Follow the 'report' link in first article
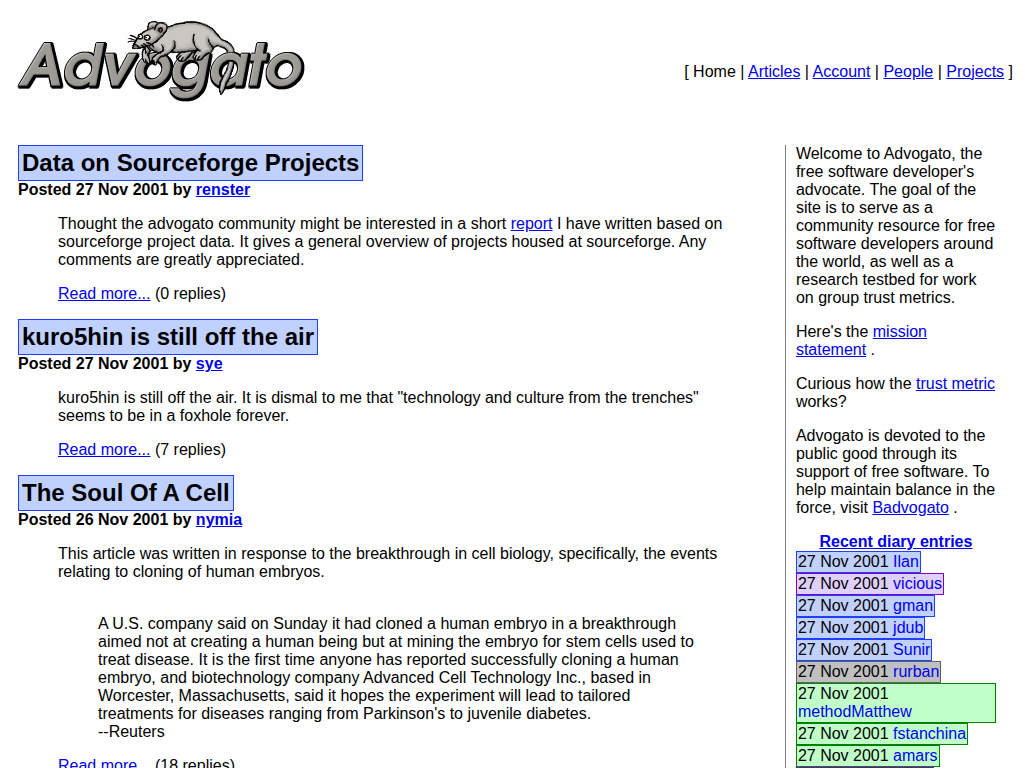 coord(531,223)
